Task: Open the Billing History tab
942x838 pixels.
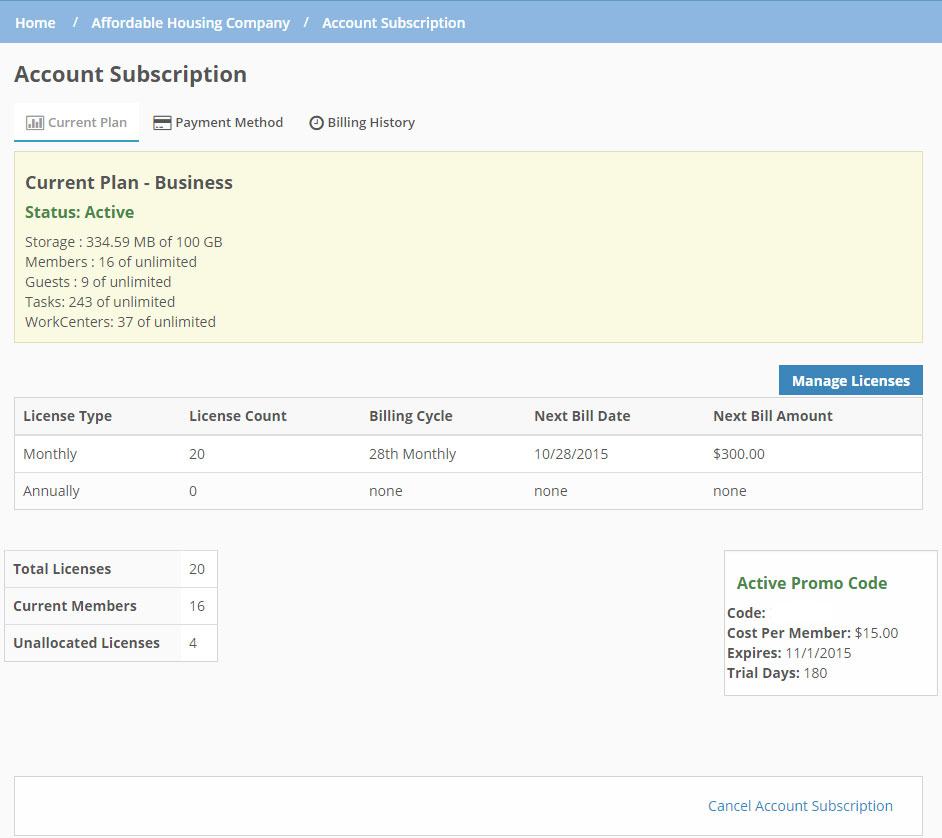Action: click(371, 122)
